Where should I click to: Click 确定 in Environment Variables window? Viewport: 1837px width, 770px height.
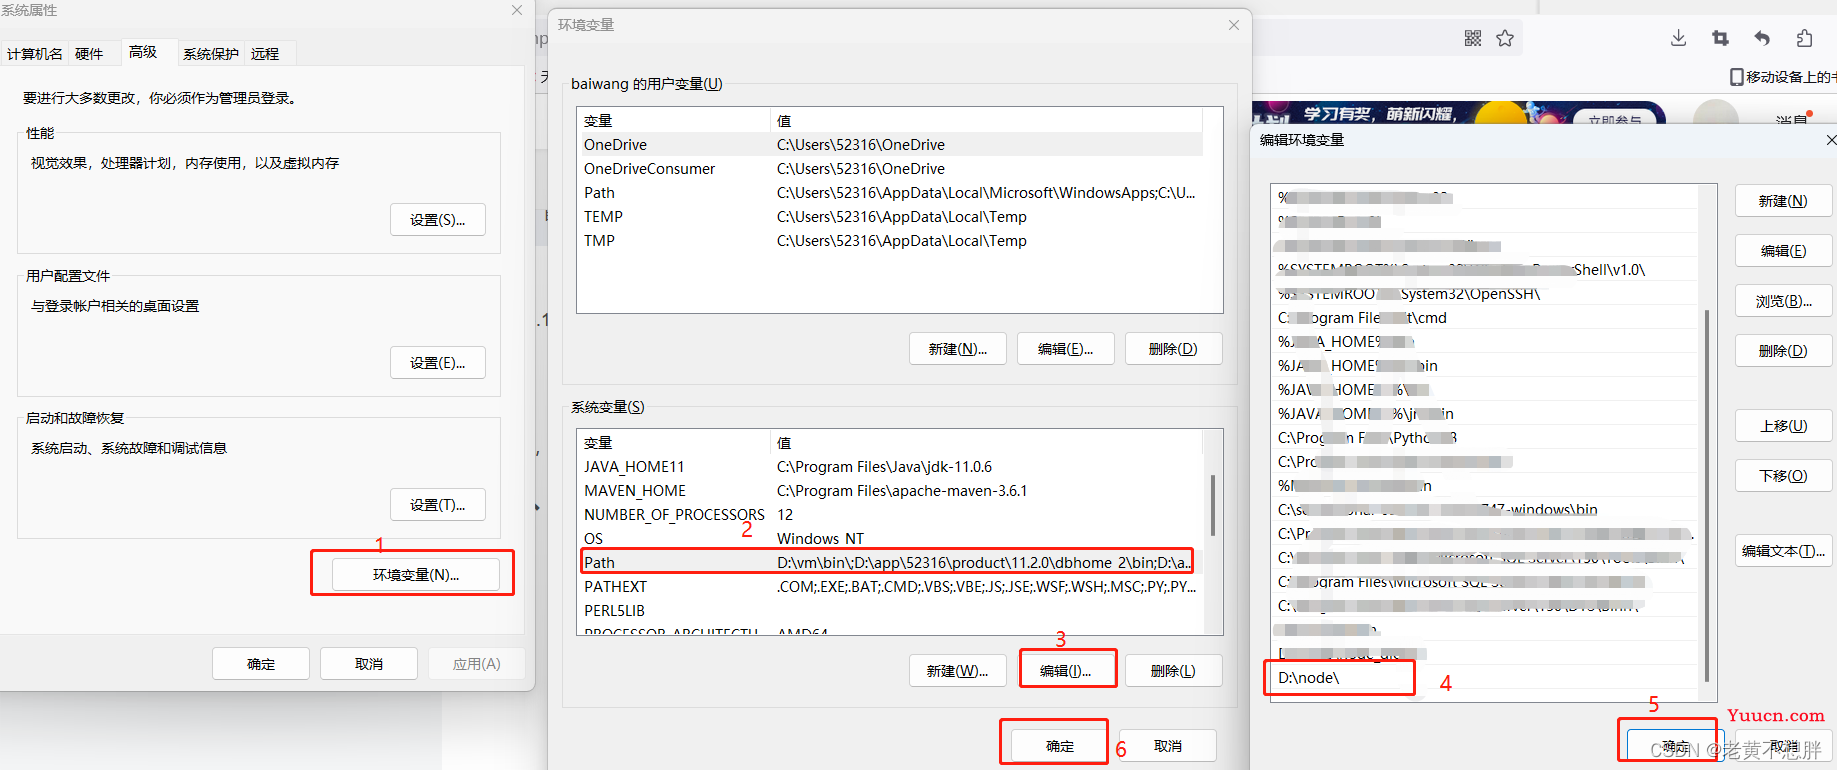pyautogui.click(x=1060, y=746)
